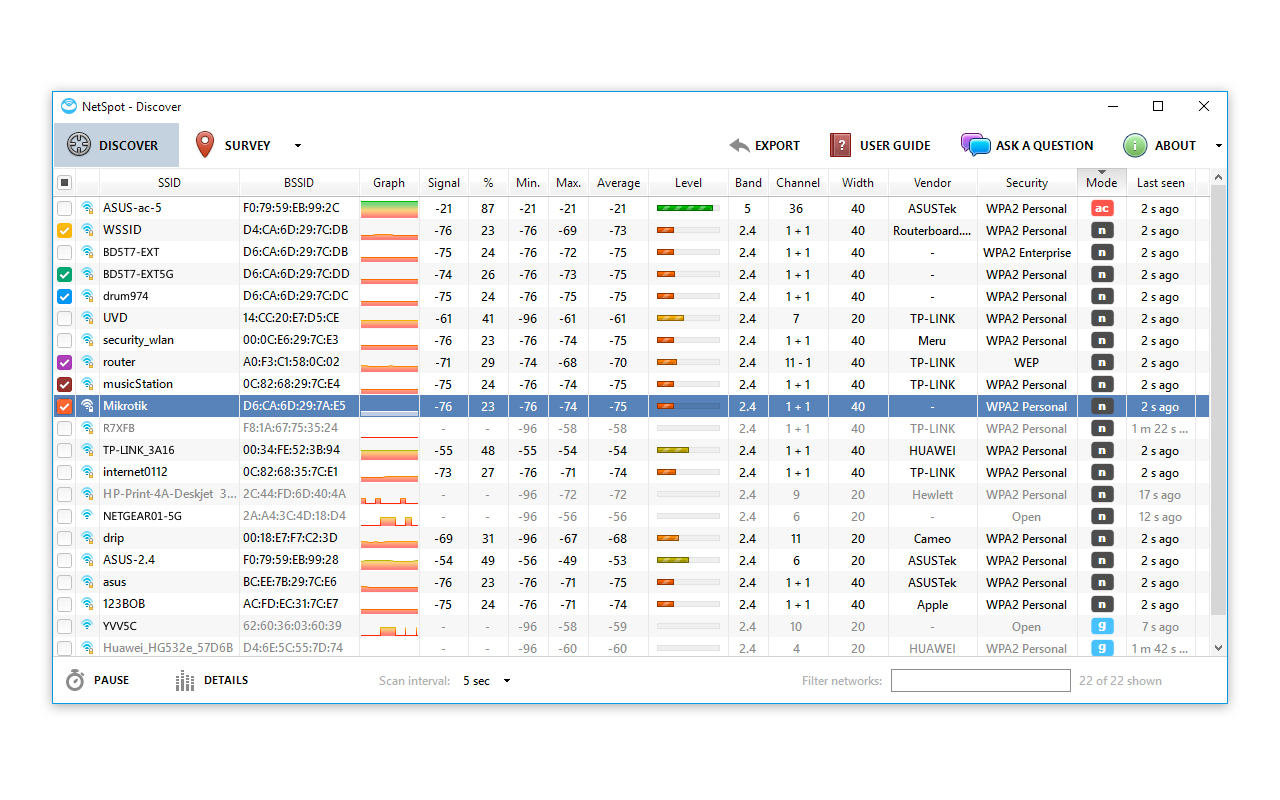
Task: Uncheck the musicStation network checkbox
Action: click(64, 384)
